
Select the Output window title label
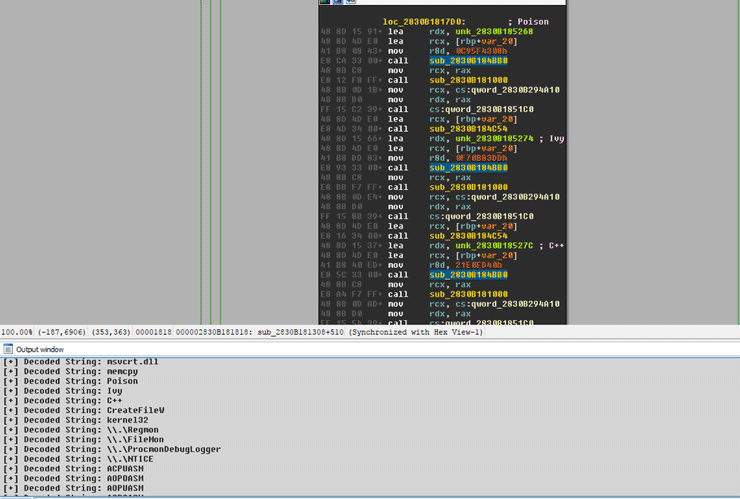tap(41, 349)
